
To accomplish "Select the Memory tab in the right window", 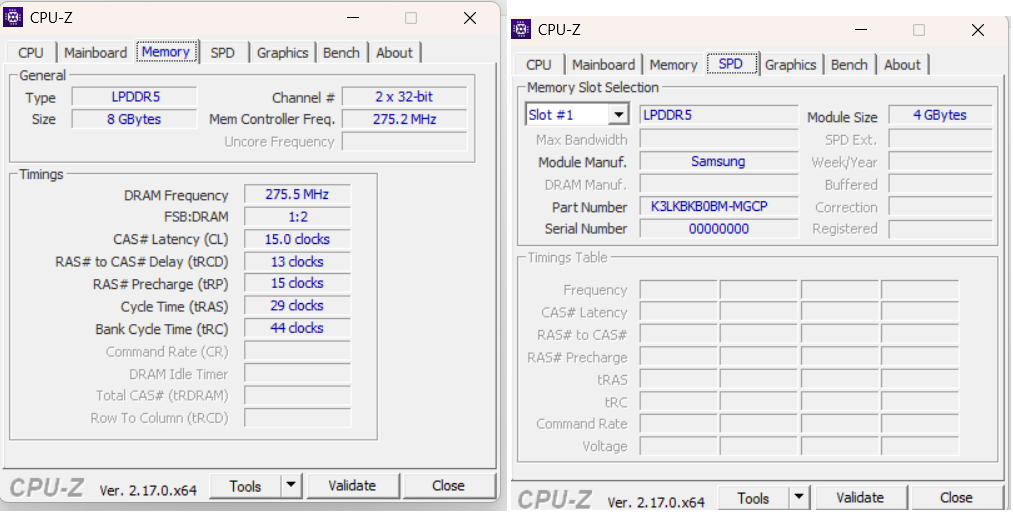I will pyautogui.click(x=673, y=64).
